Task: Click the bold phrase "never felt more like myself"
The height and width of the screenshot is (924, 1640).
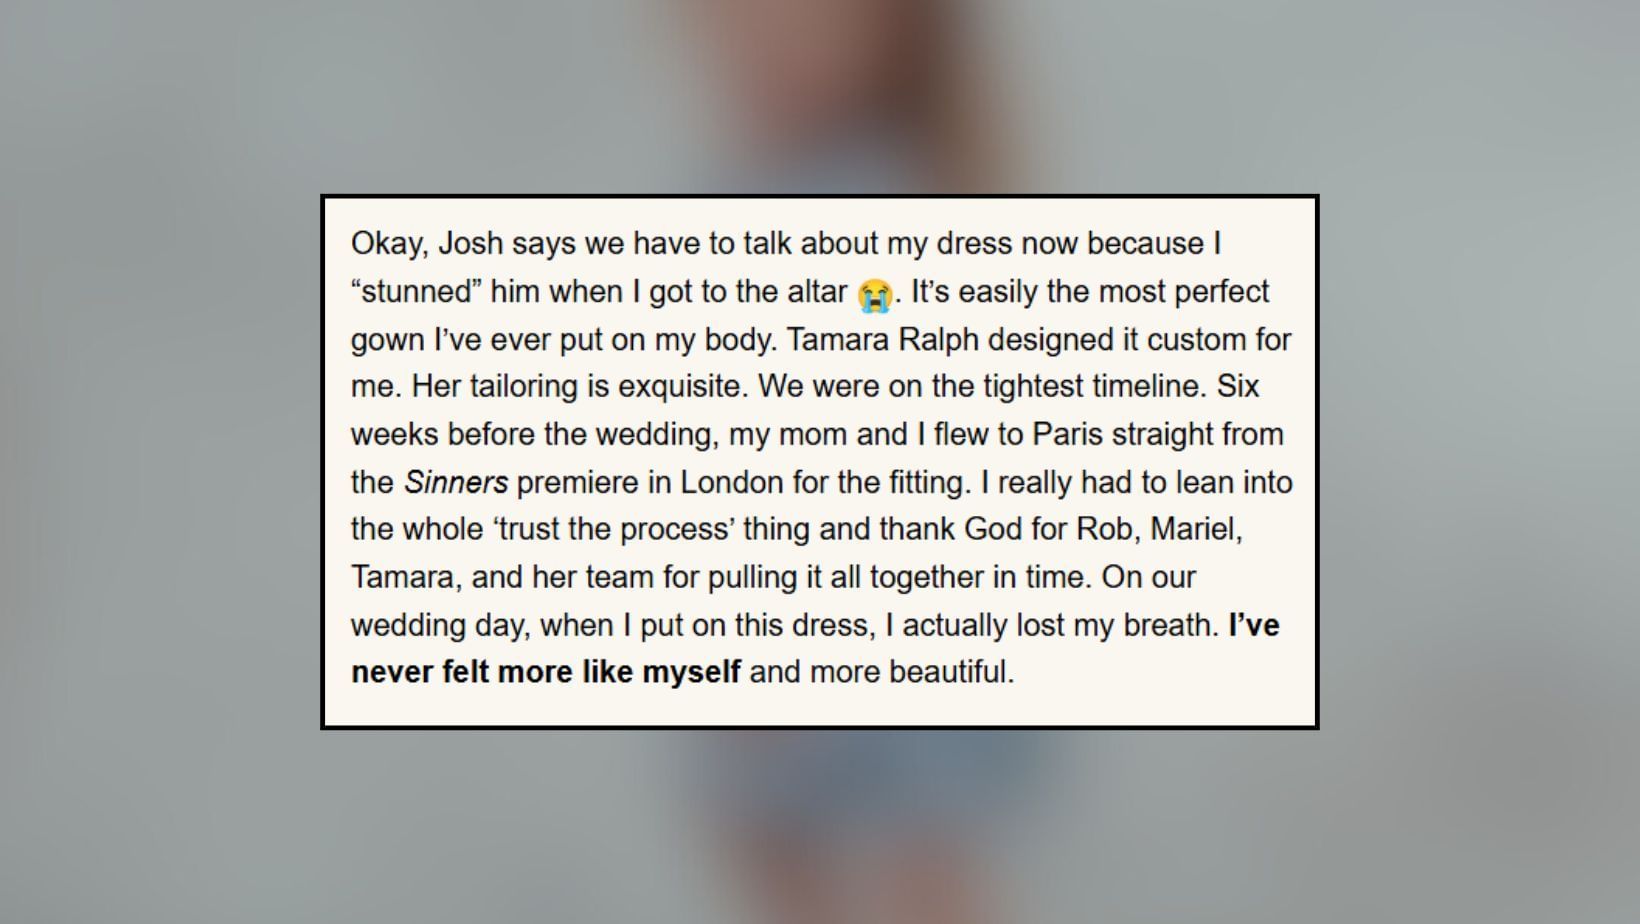Action: [x=546, y=672]
